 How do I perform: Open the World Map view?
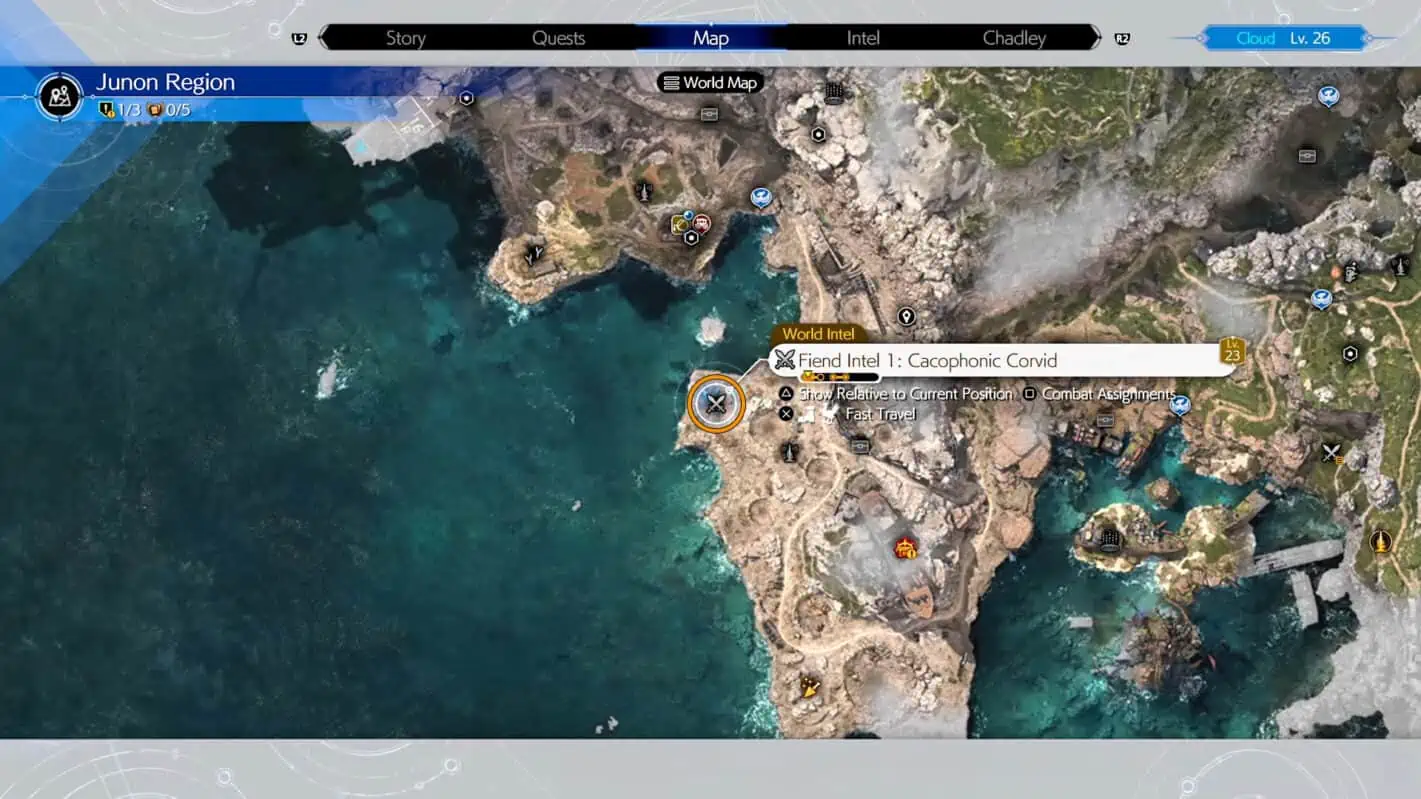[711, 83]
